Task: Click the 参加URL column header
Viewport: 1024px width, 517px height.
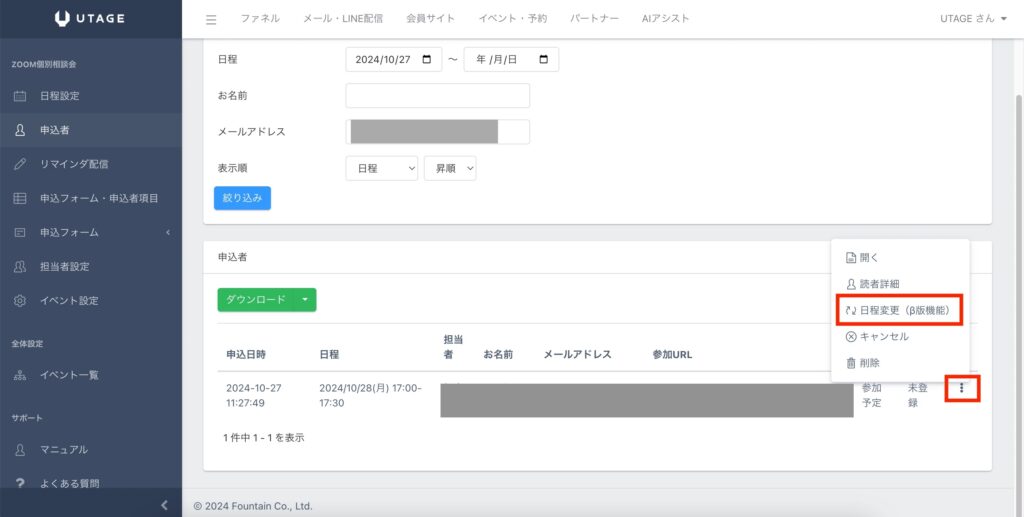Action: point(672,354)
